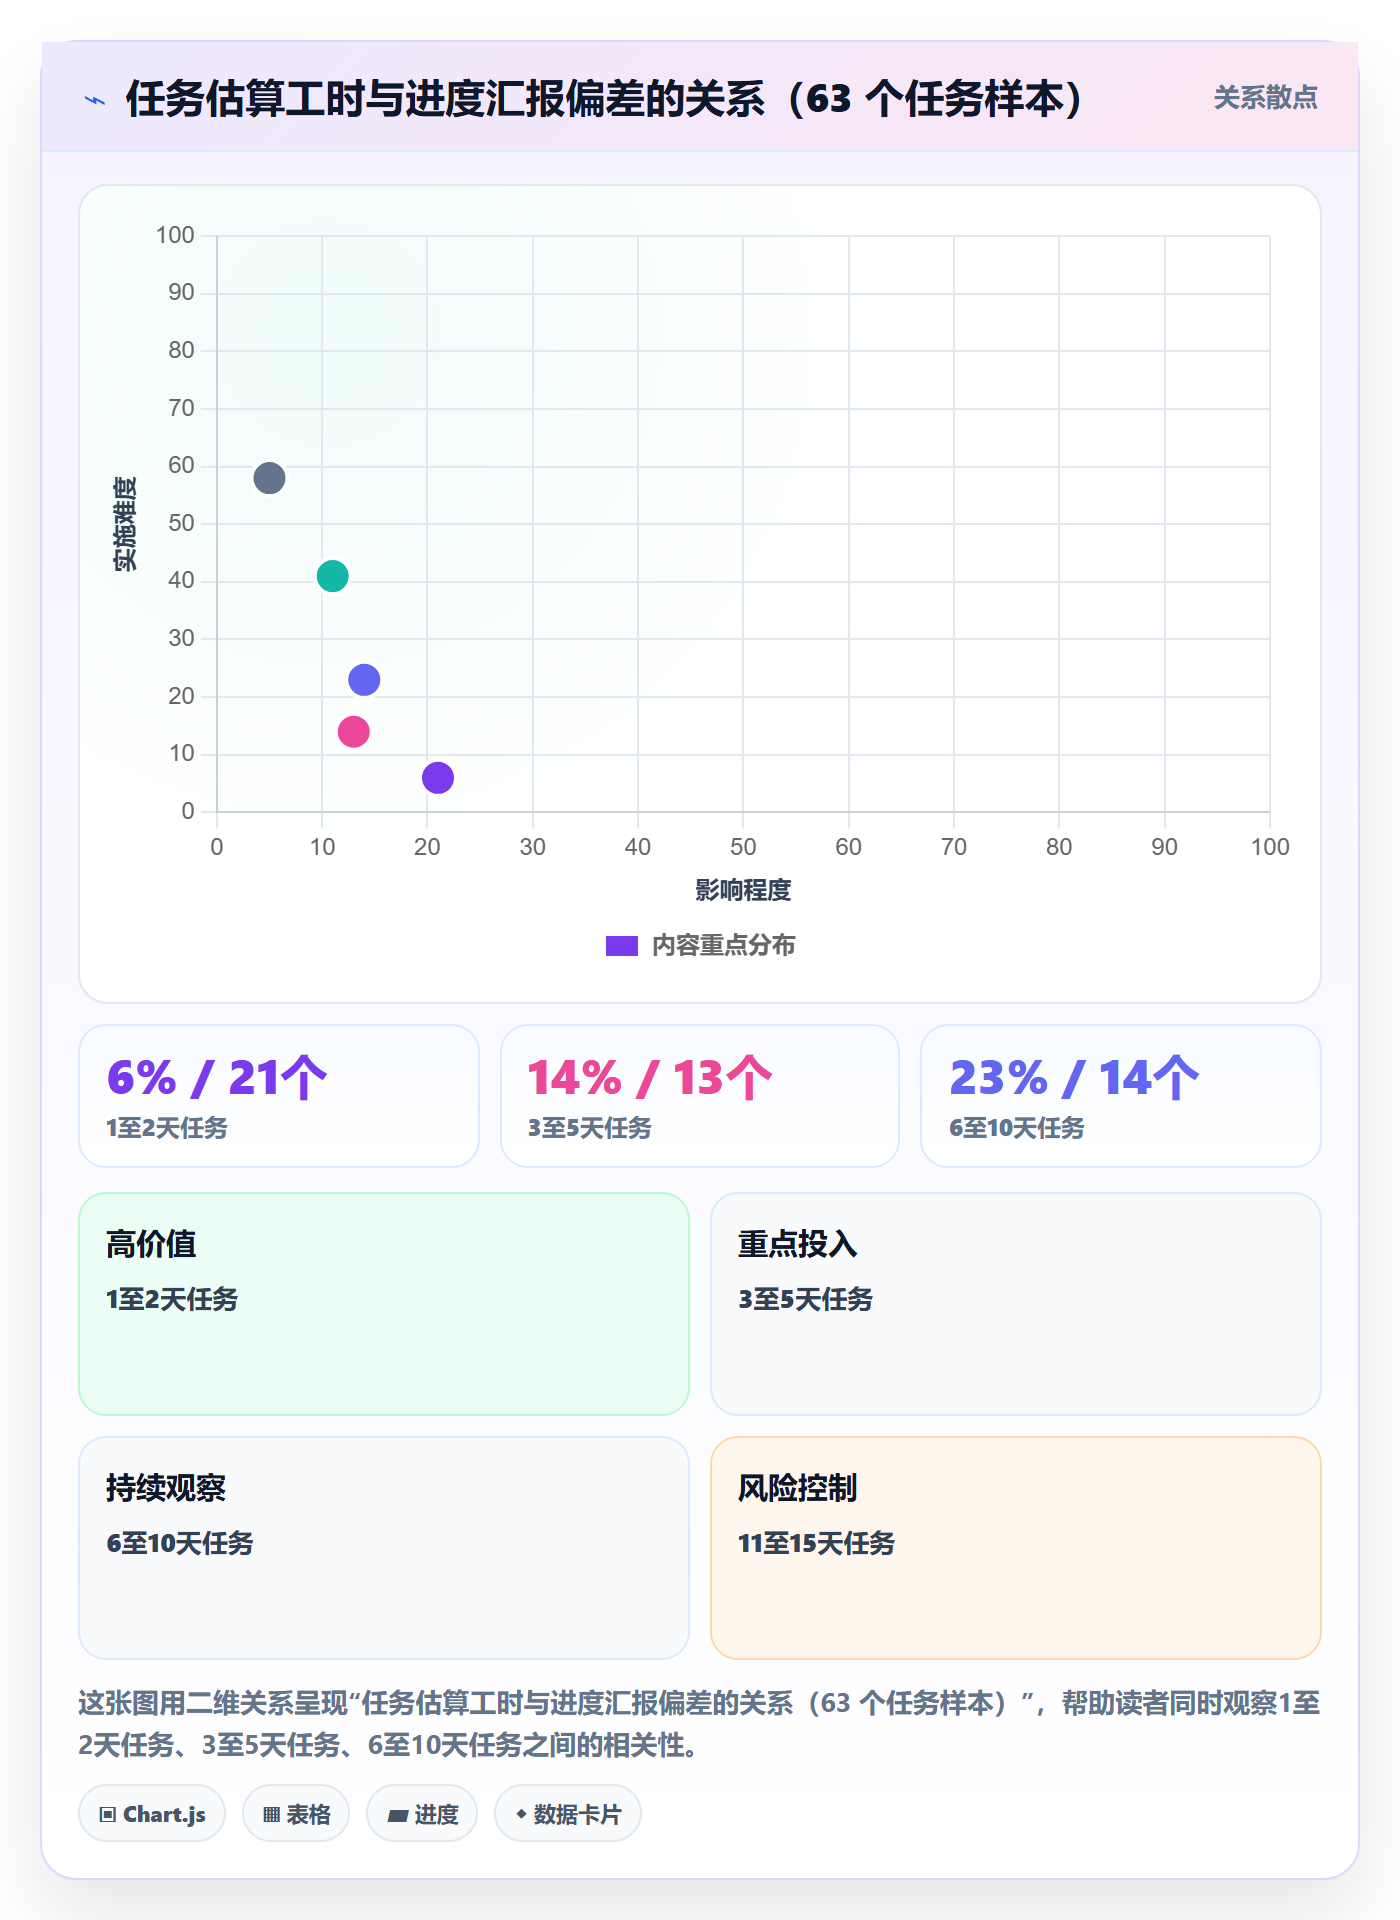Select the blue scatter data point
1400x1920 pixels.
(364, 680)
